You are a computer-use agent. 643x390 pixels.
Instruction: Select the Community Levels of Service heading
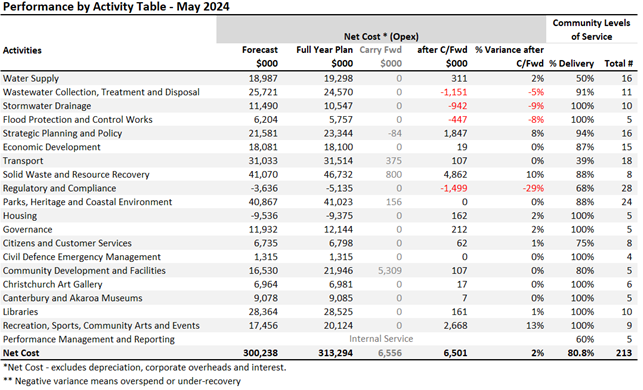click(x=591, y=30)
